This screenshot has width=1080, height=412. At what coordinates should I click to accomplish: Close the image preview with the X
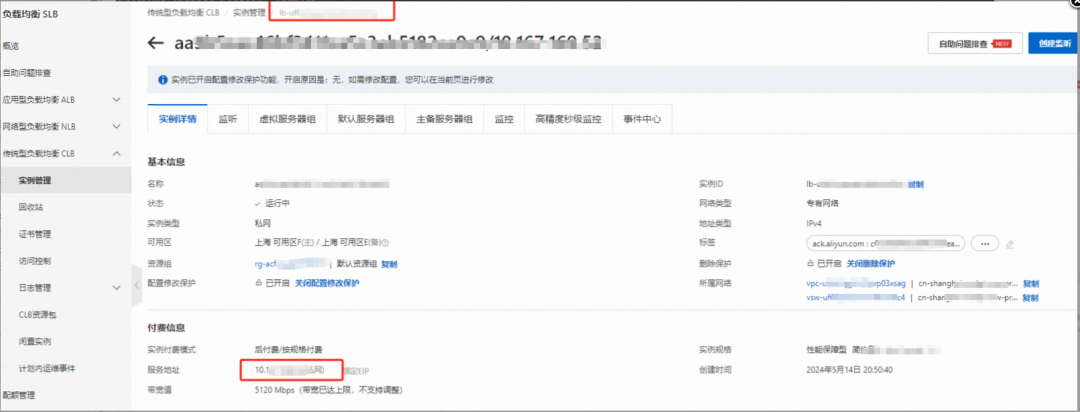[1076, 3]
